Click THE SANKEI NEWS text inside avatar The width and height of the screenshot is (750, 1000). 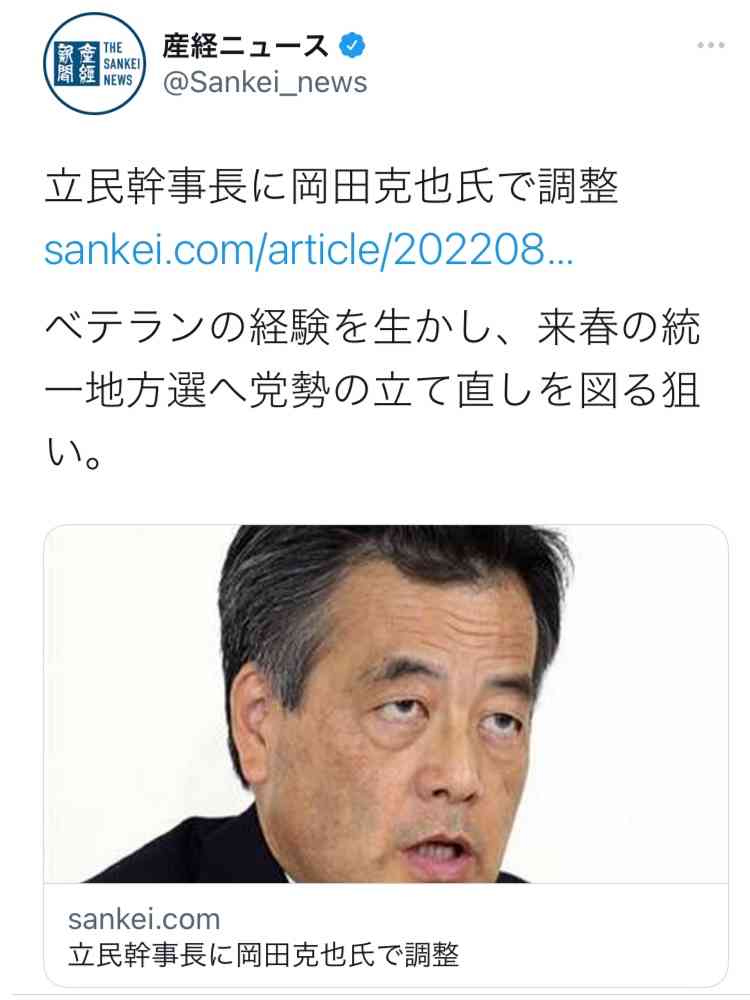pyautogui.click(x=121, y=64)
